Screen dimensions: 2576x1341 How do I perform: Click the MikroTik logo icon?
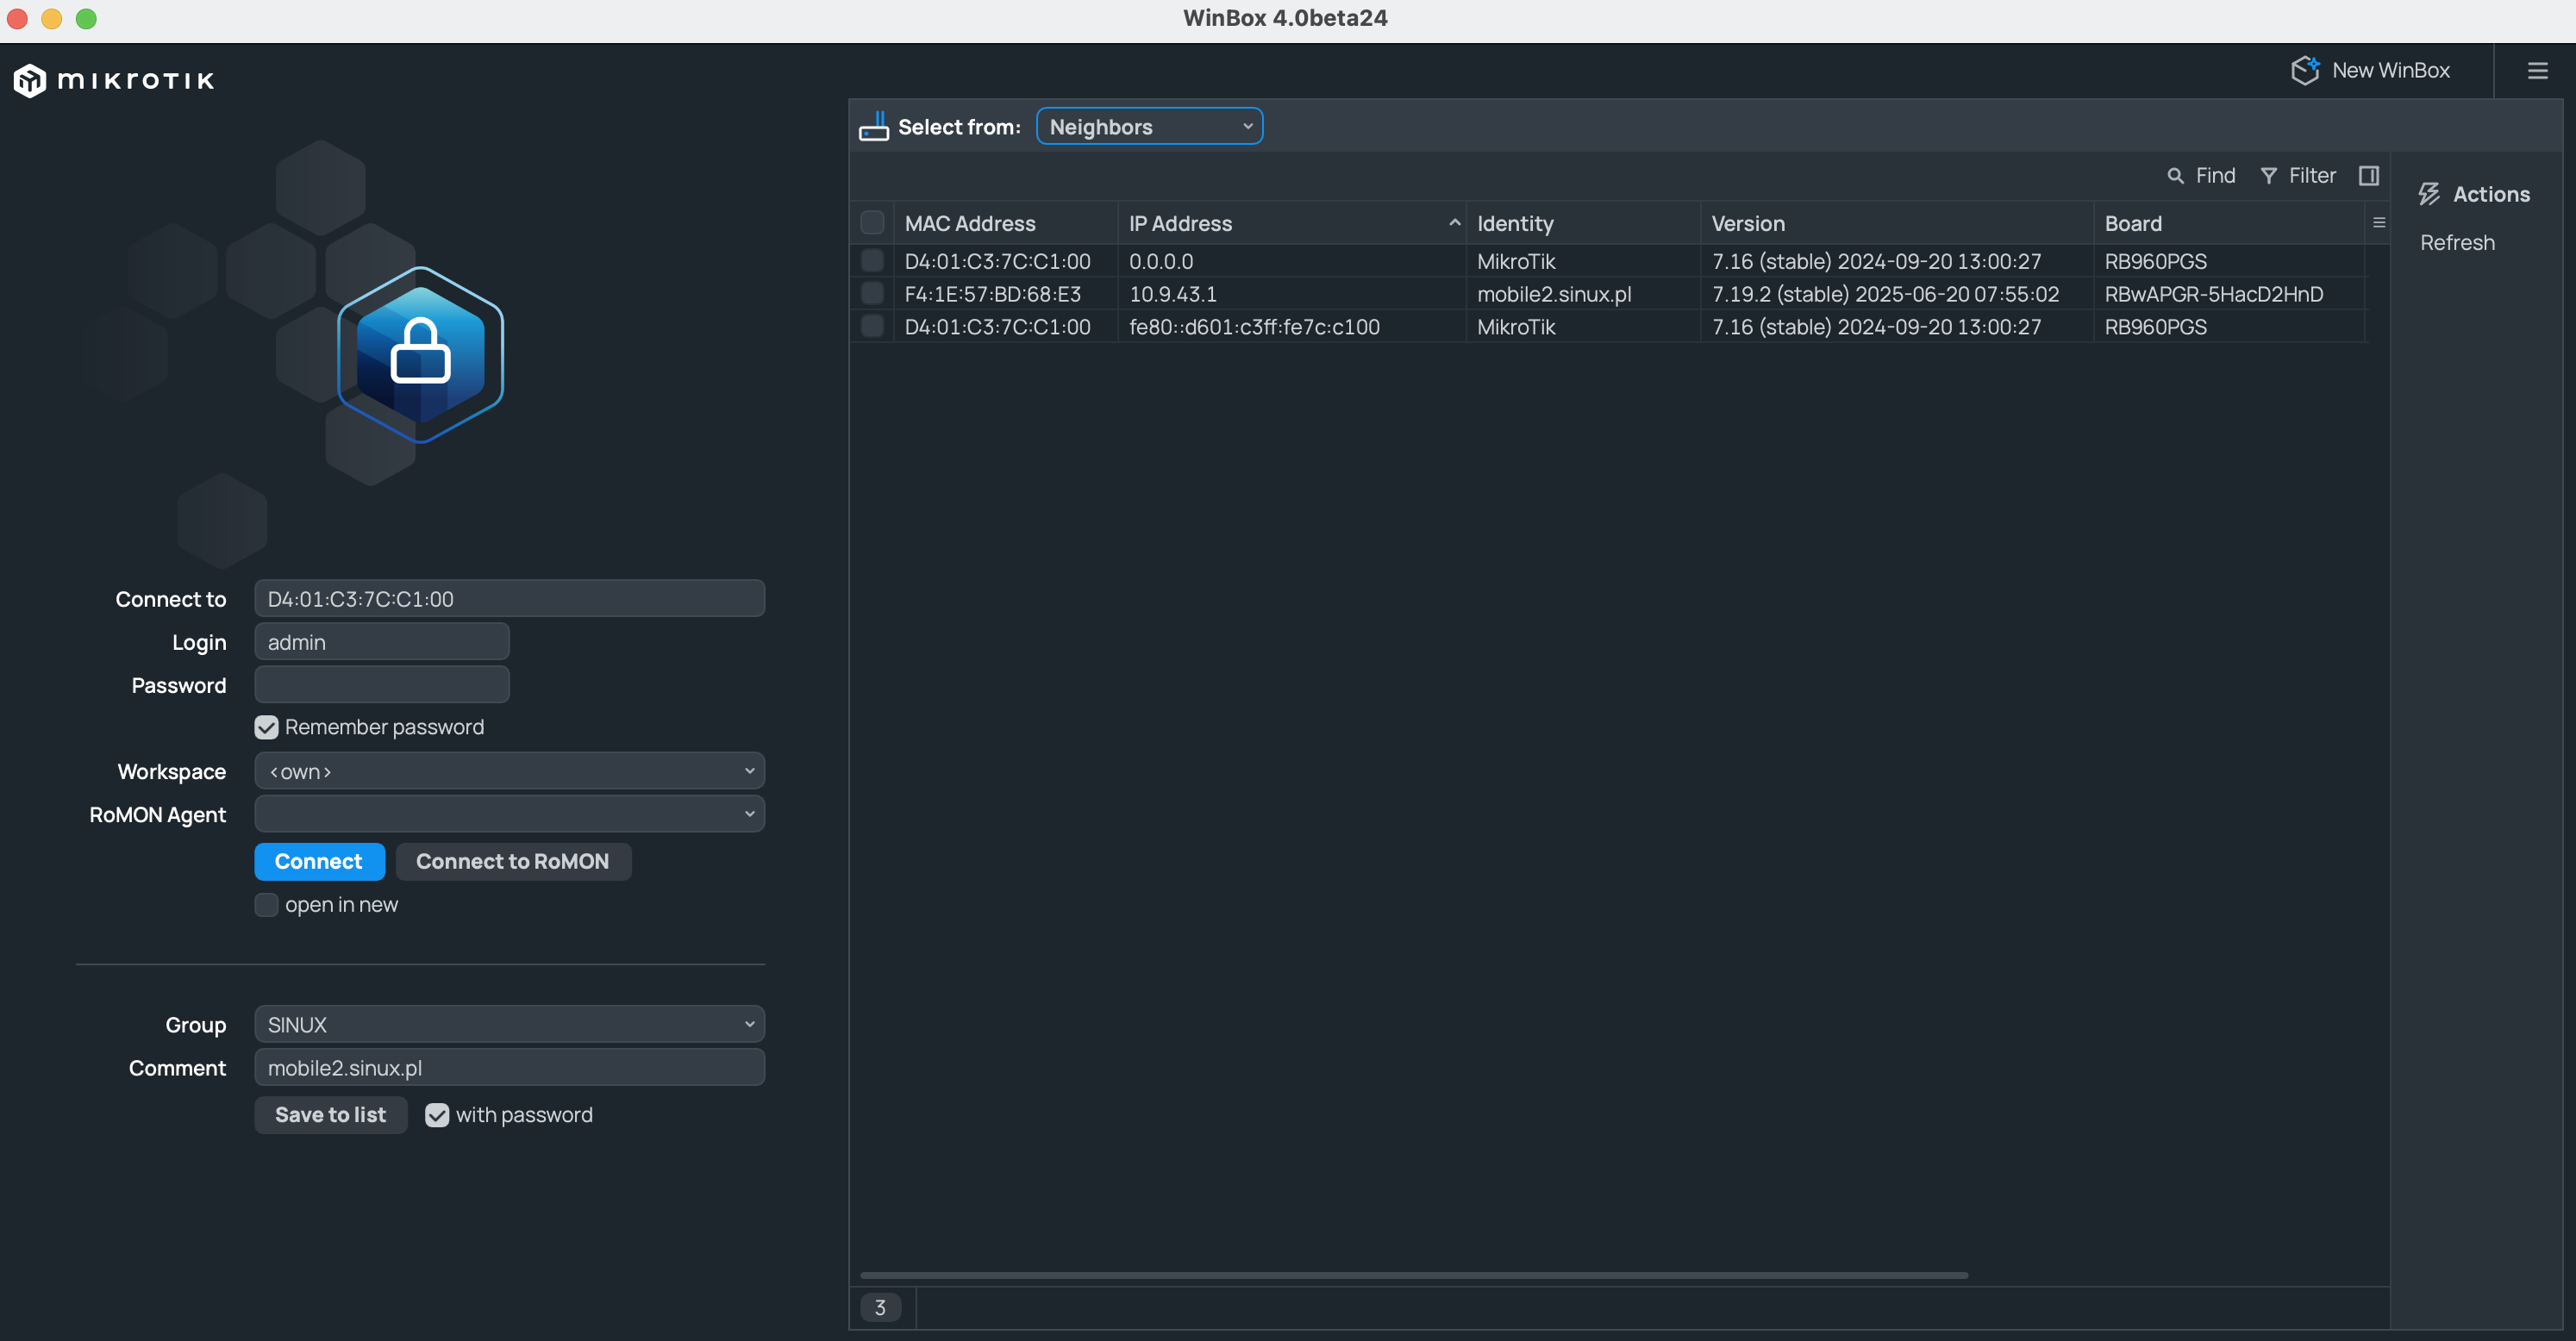click(x=29, y=80)
